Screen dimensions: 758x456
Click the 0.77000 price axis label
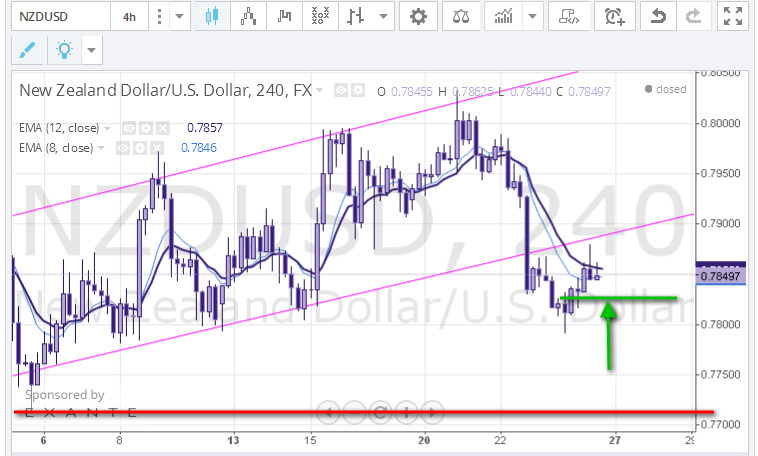tap(721, 425)
